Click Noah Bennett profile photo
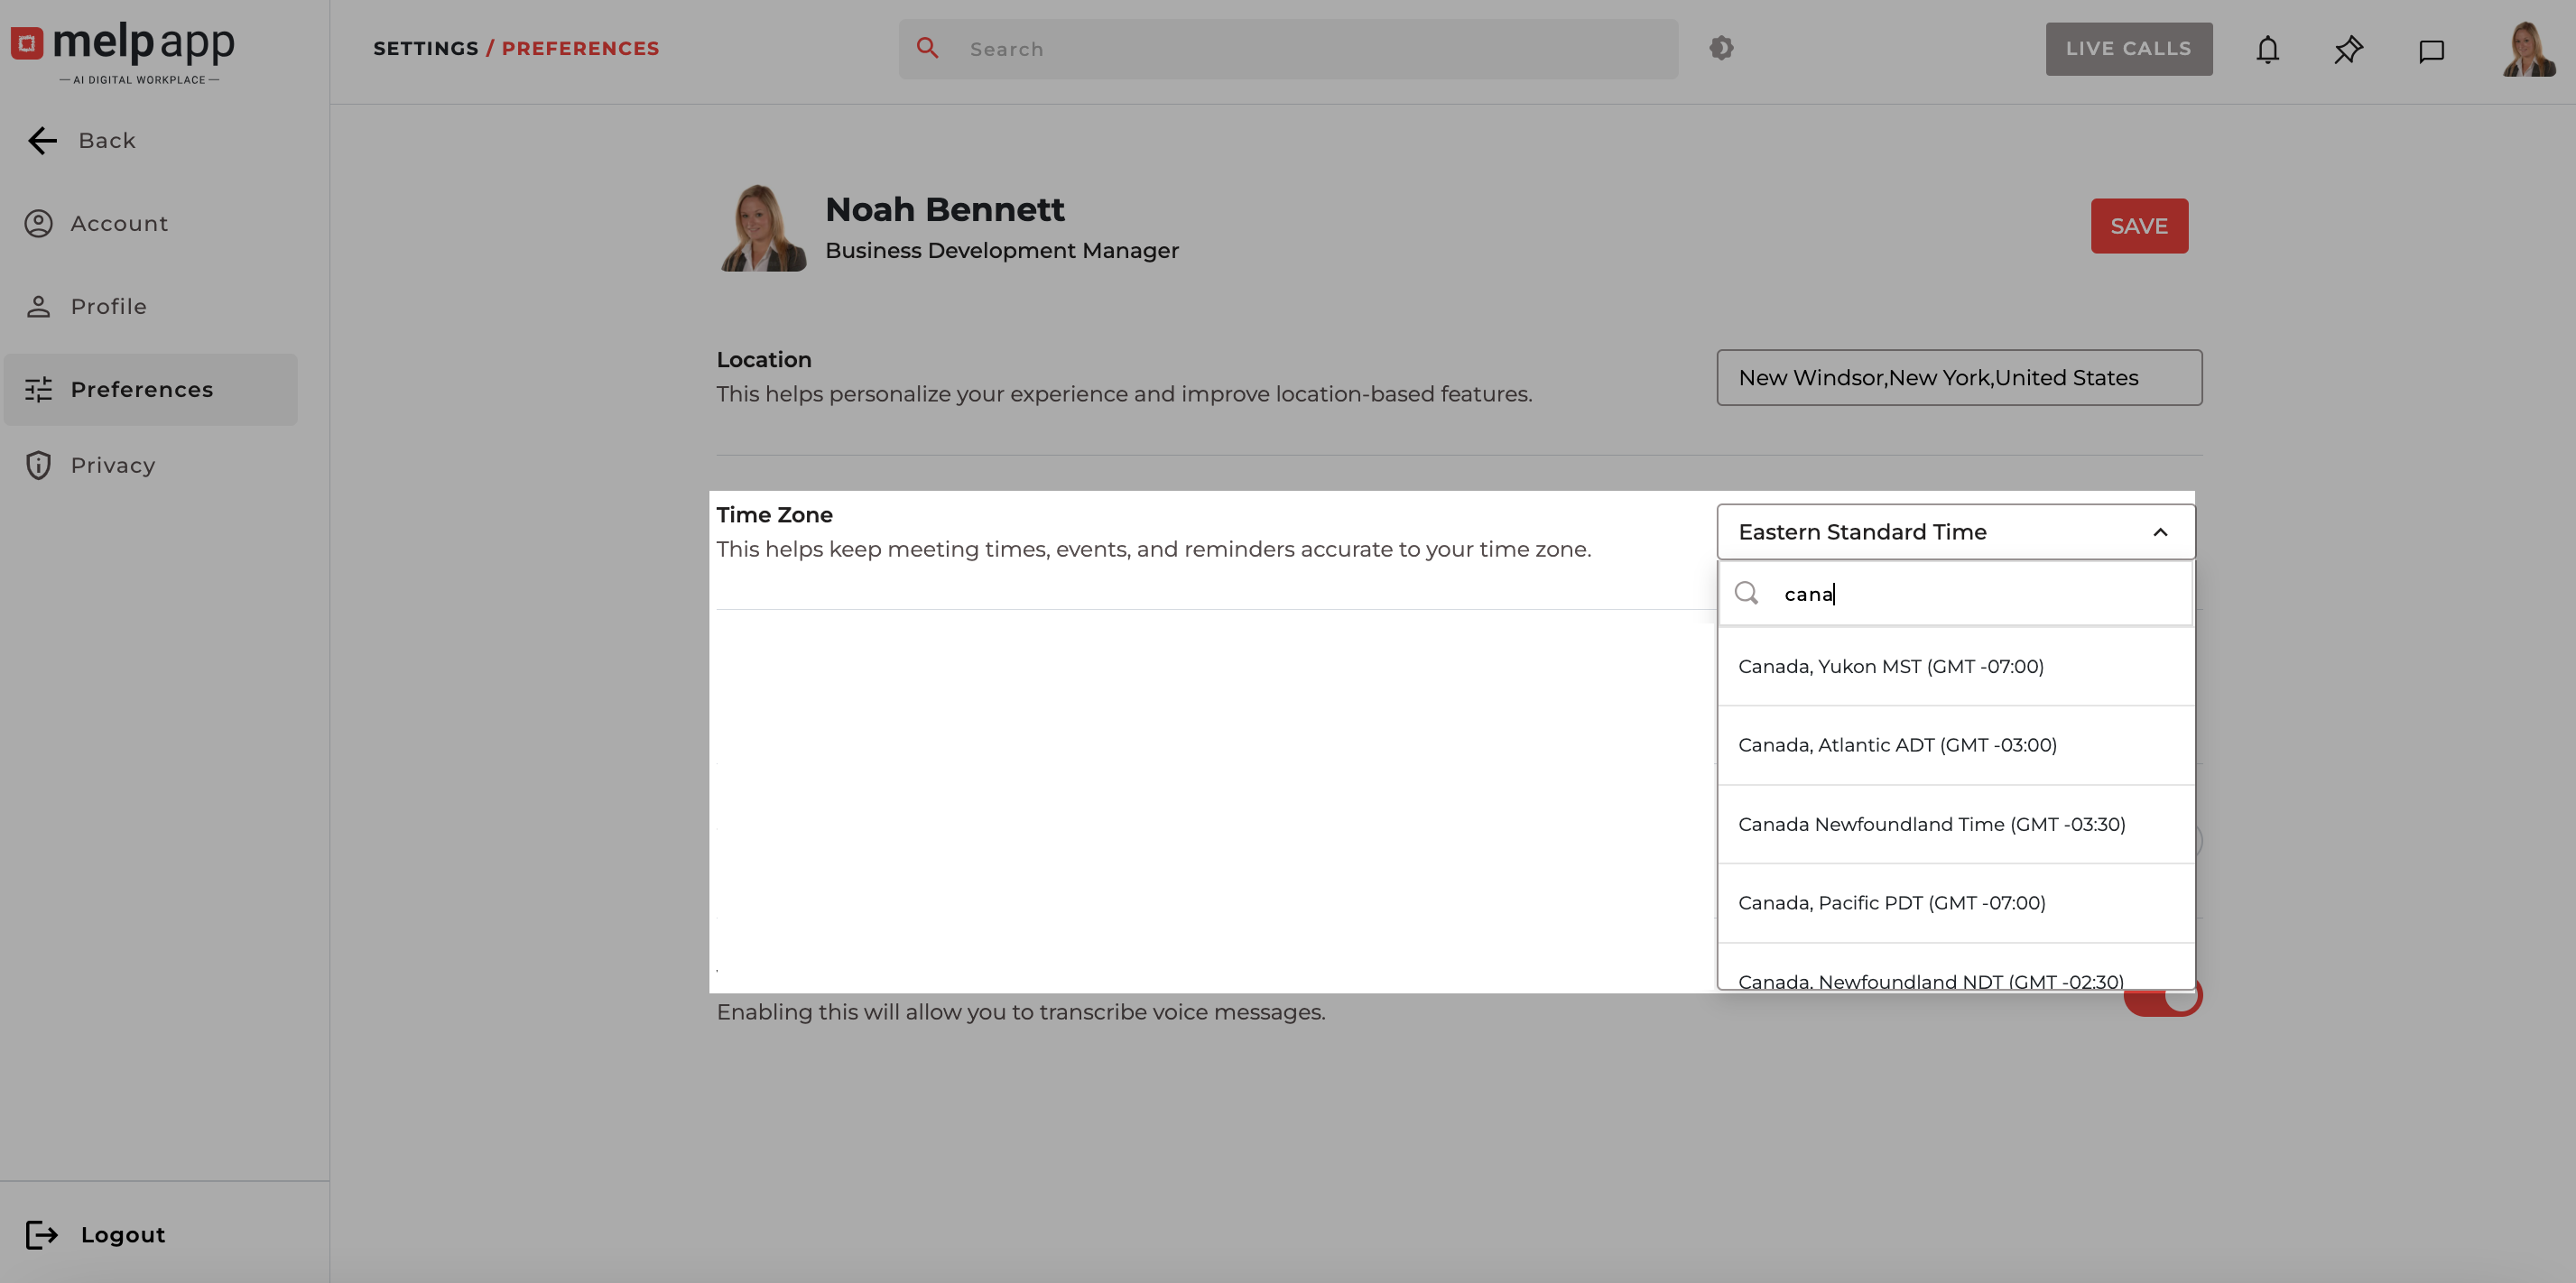This screenshot has width=2576, height=1283. [763, 227]
